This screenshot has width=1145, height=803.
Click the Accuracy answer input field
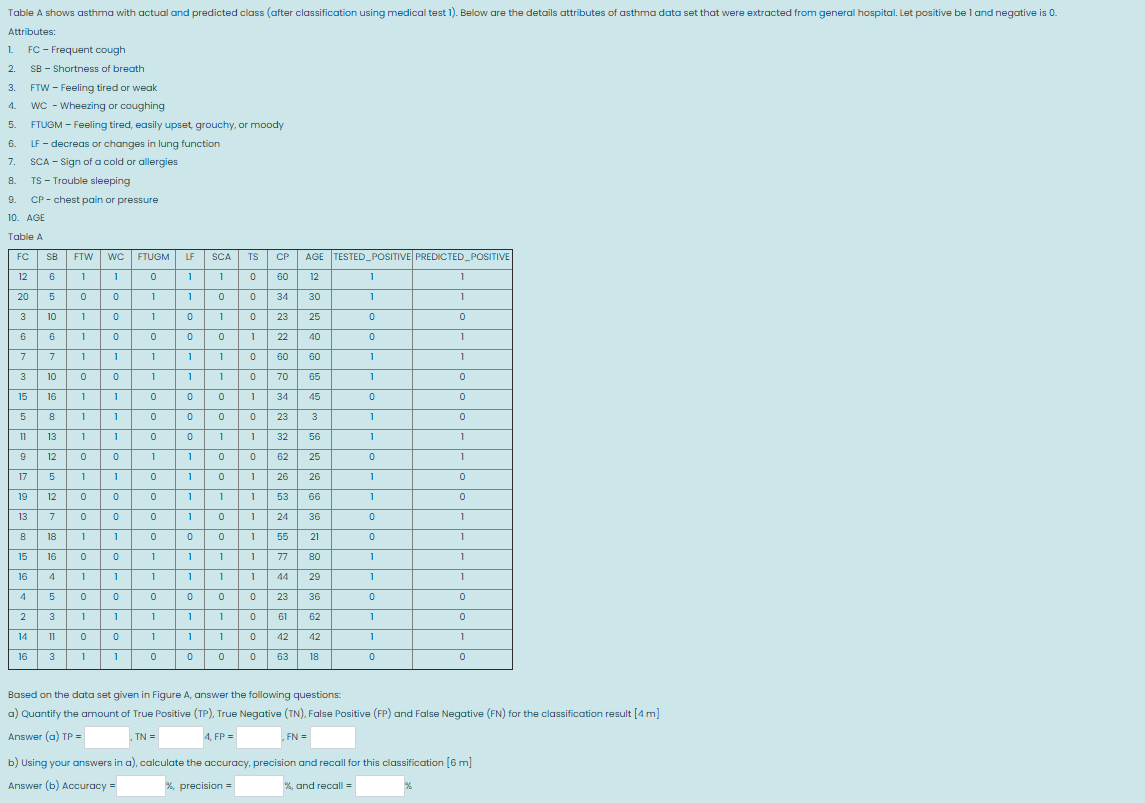(x=141, y=785)
